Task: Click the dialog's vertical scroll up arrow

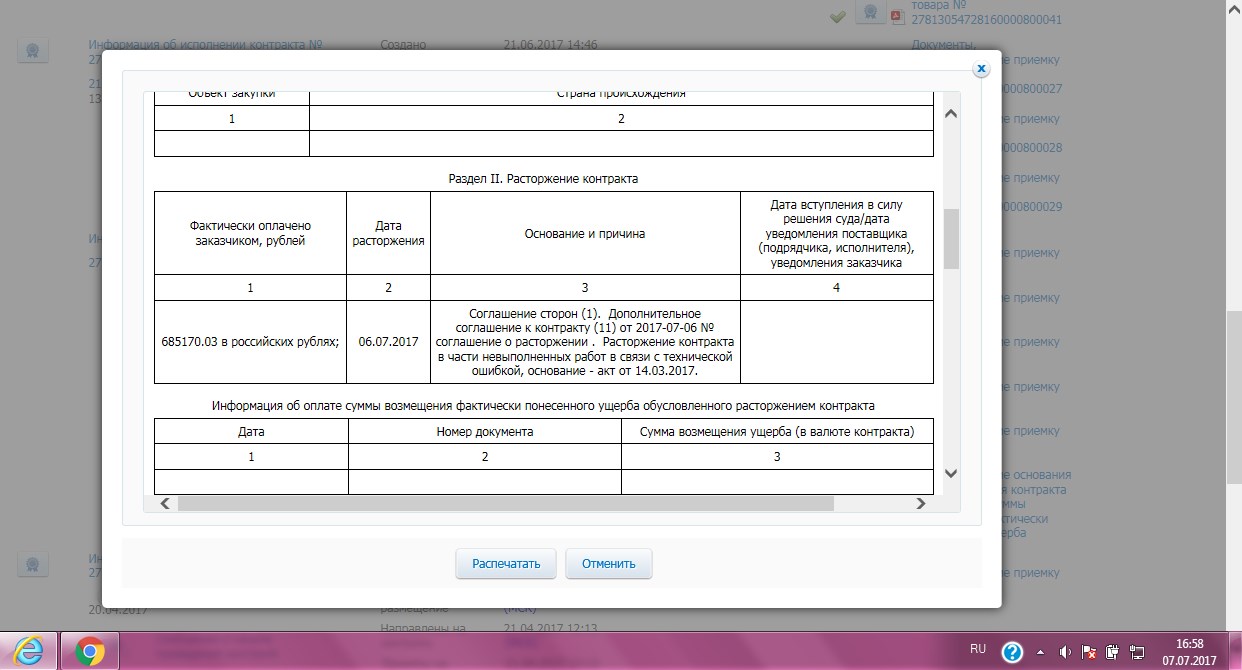Action: pyautogui.click(x=951, y=113)
